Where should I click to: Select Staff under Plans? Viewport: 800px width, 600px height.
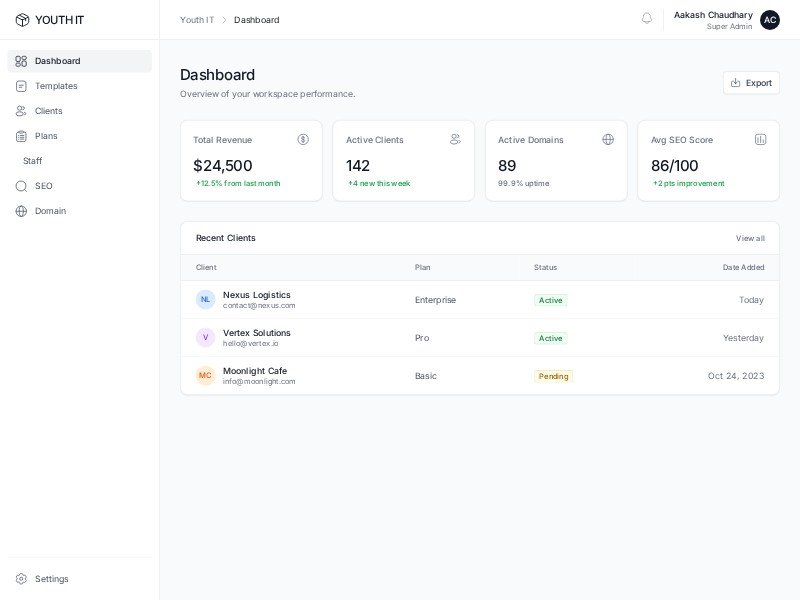point(33,161)
